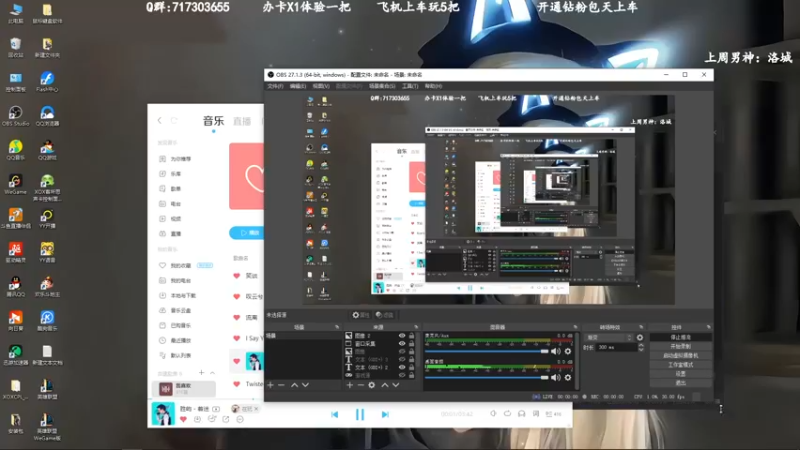Open QQ浏览器 desktop shortcut

(47, 116)
